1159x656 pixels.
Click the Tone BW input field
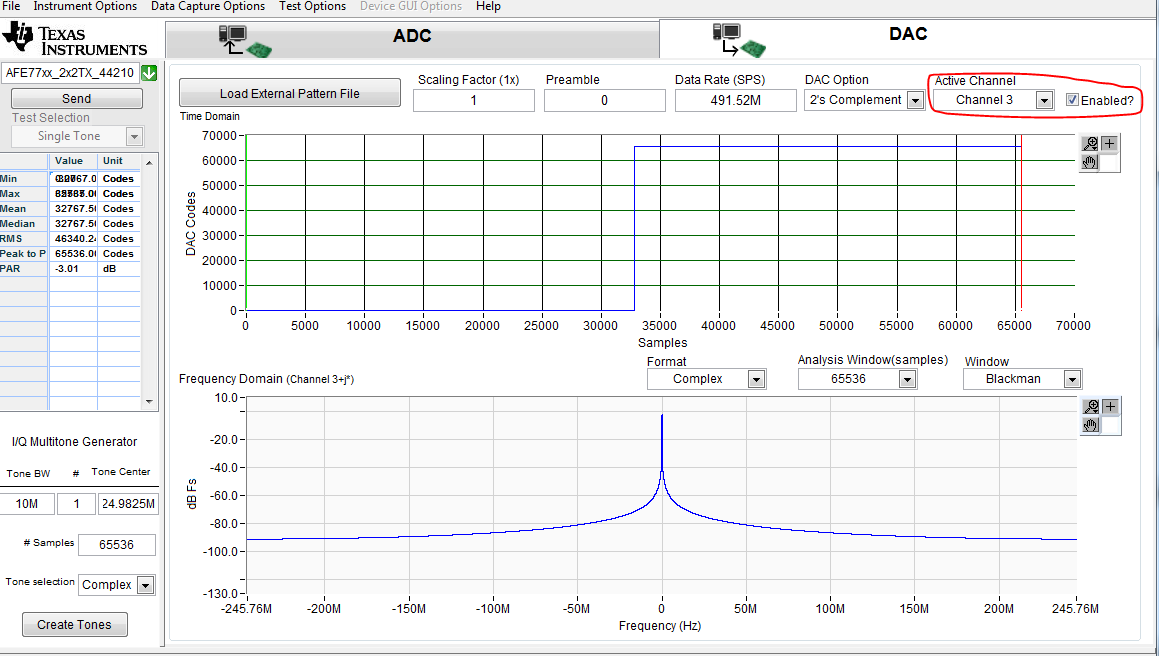26,504
